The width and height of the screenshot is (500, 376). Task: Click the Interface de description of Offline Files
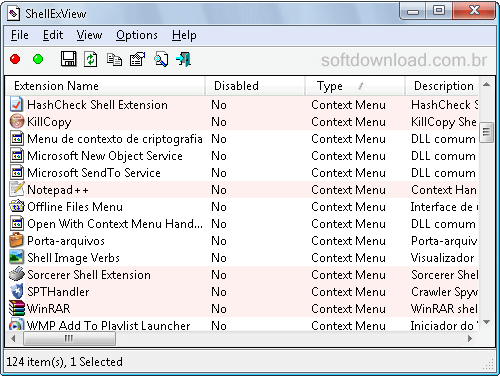pyautogui.click(x=444, y=207)
